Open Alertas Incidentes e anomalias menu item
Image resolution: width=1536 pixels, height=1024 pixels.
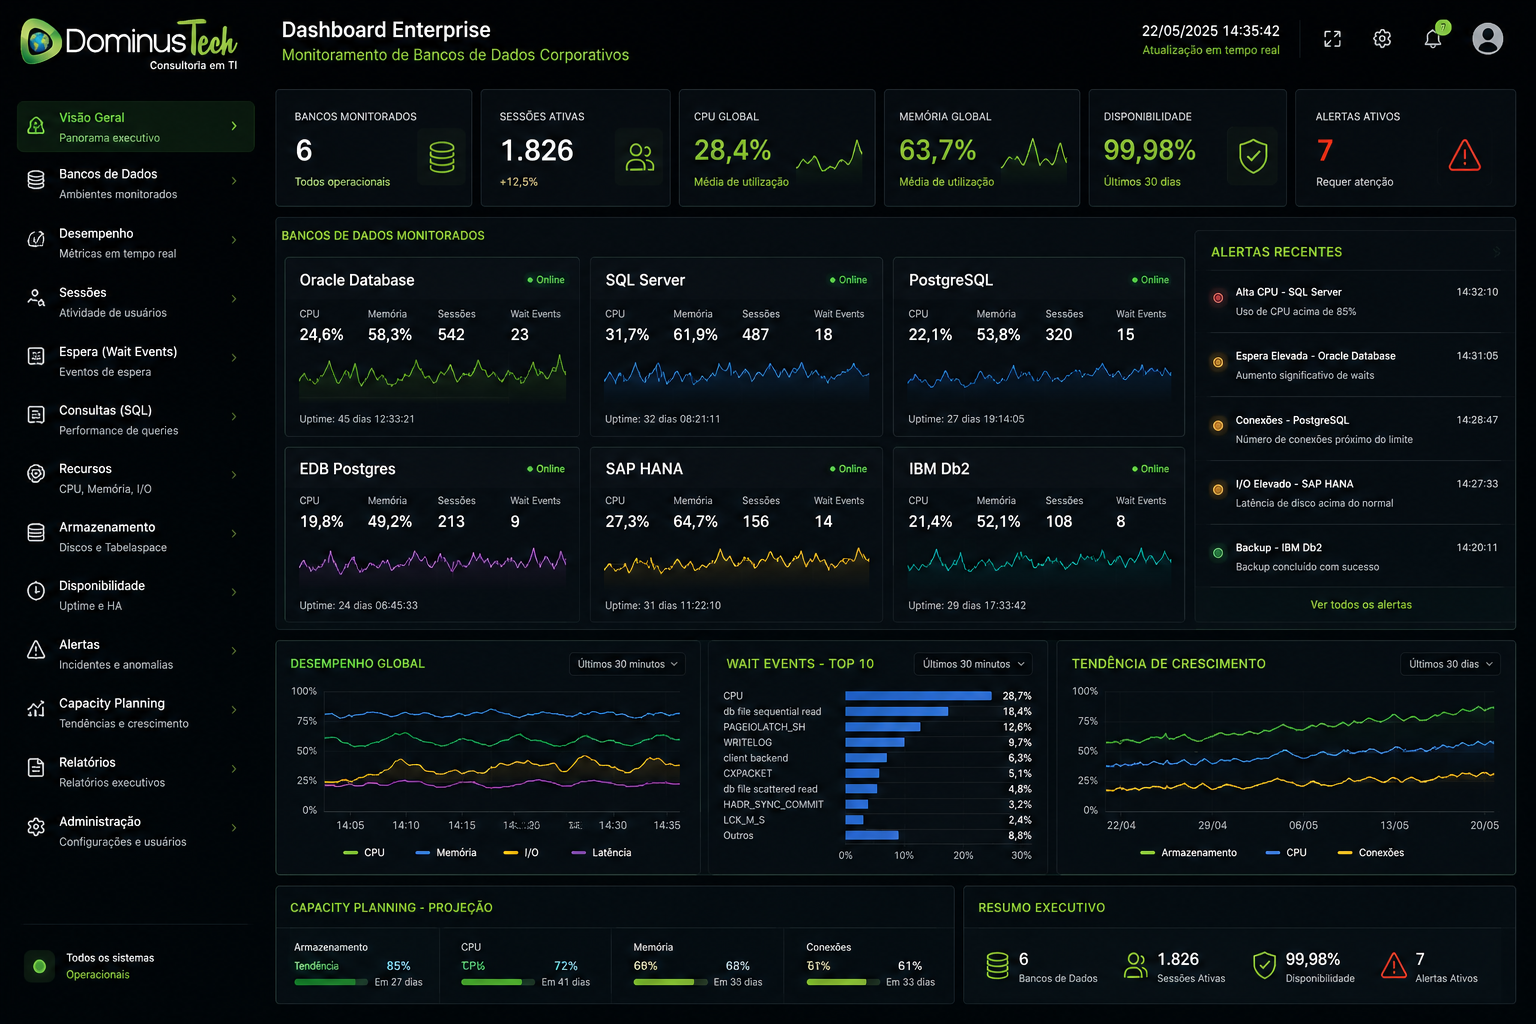click(136, 654)
